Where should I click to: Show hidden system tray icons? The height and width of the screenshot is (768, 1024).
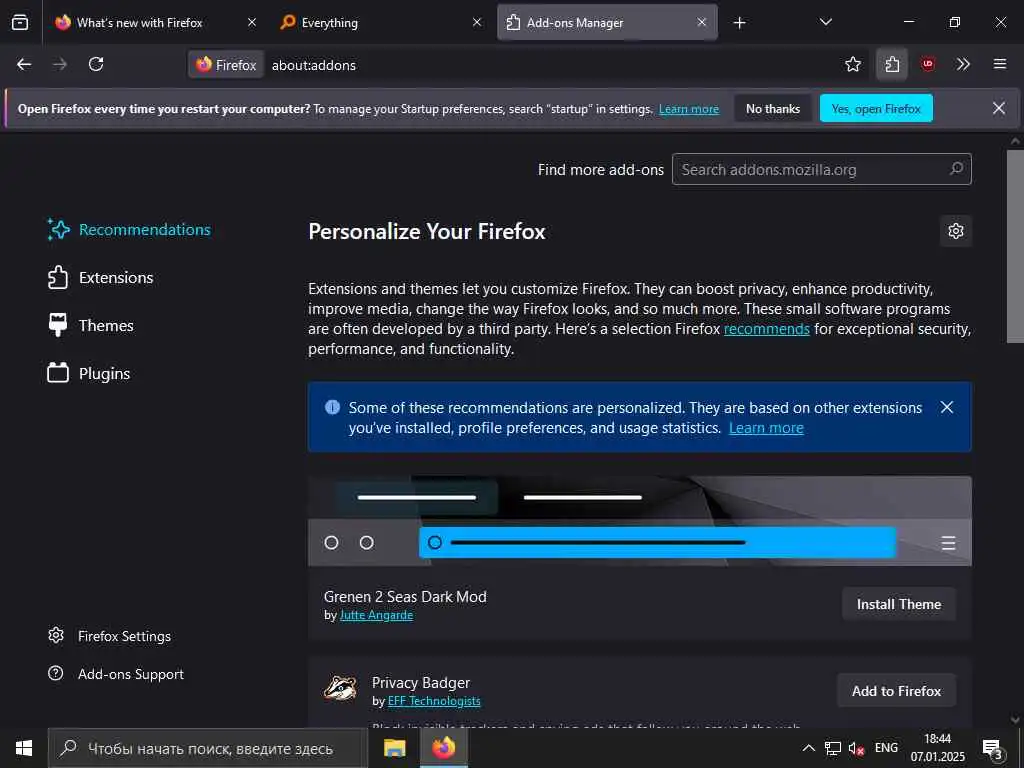808,748
